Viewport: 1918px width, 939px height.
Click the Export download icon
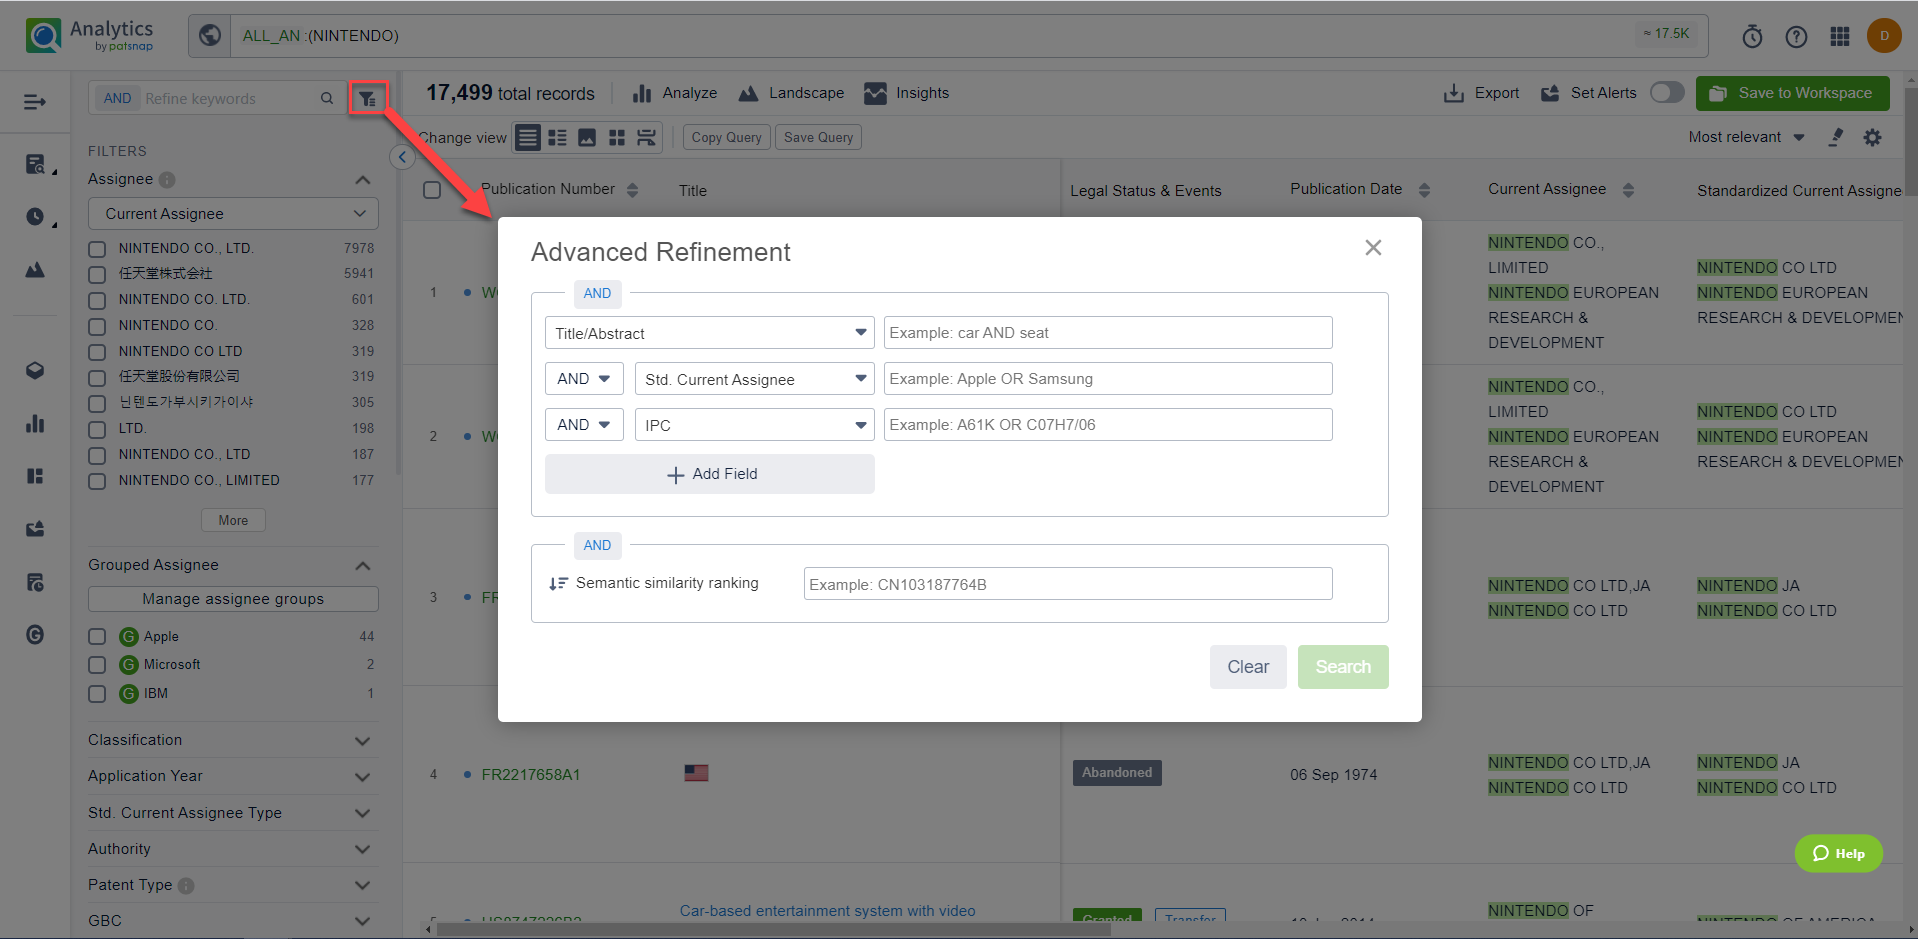(1453, 94)
